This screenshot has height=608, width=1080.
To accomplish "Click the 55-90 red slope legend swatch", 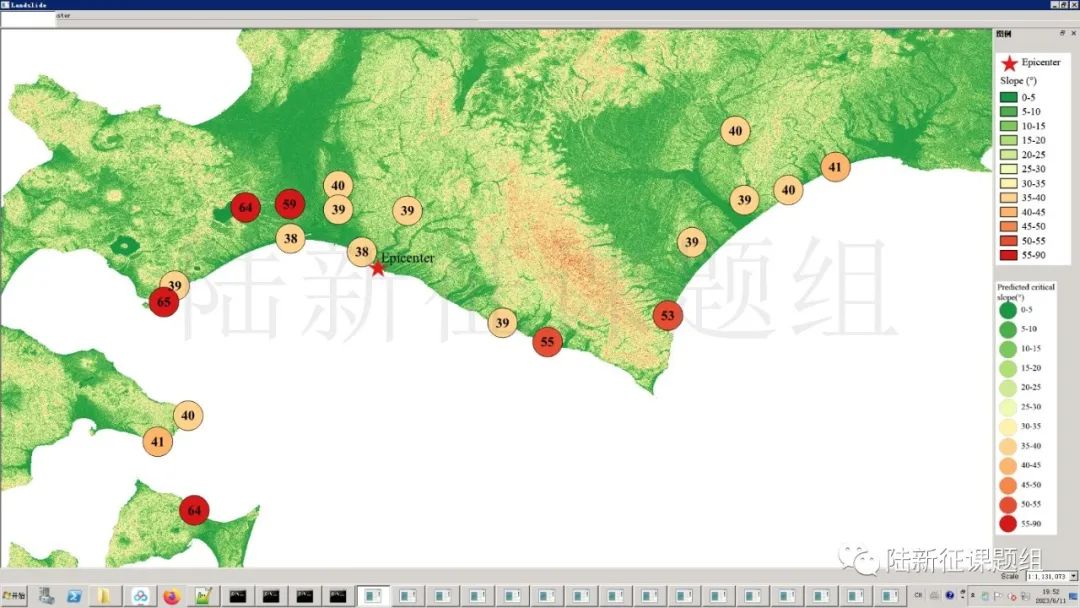I will [1009, 270].
